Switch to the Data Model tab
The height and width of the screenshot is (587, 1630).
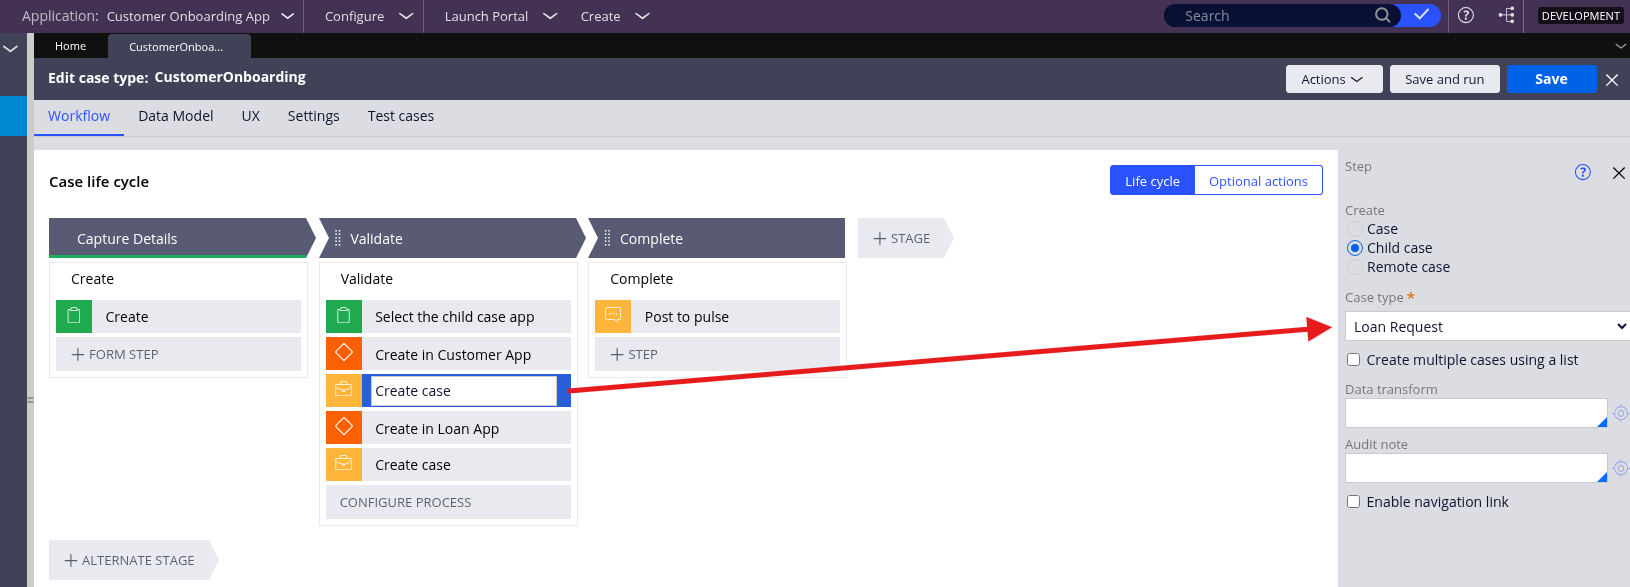click(x=175, y=116)
